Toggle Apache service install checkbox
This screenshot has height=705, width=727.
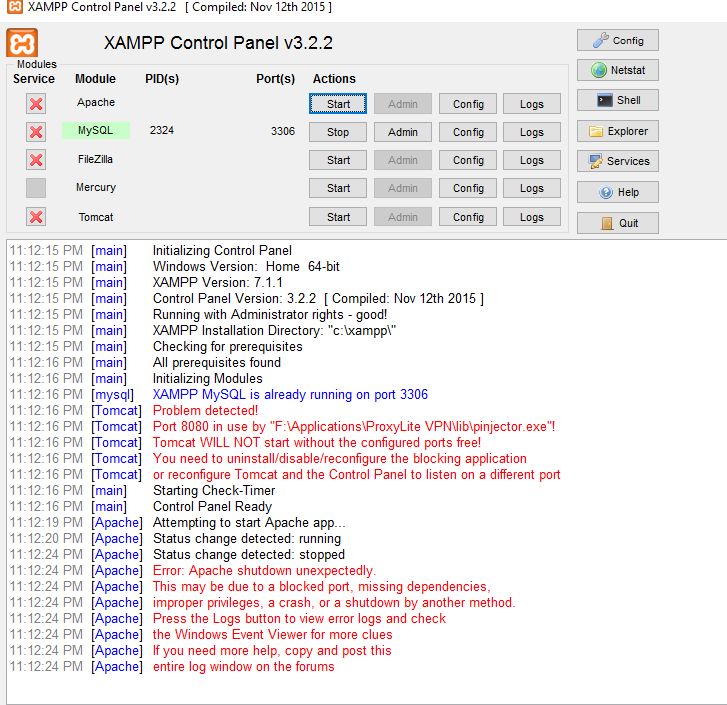[36, 104]
